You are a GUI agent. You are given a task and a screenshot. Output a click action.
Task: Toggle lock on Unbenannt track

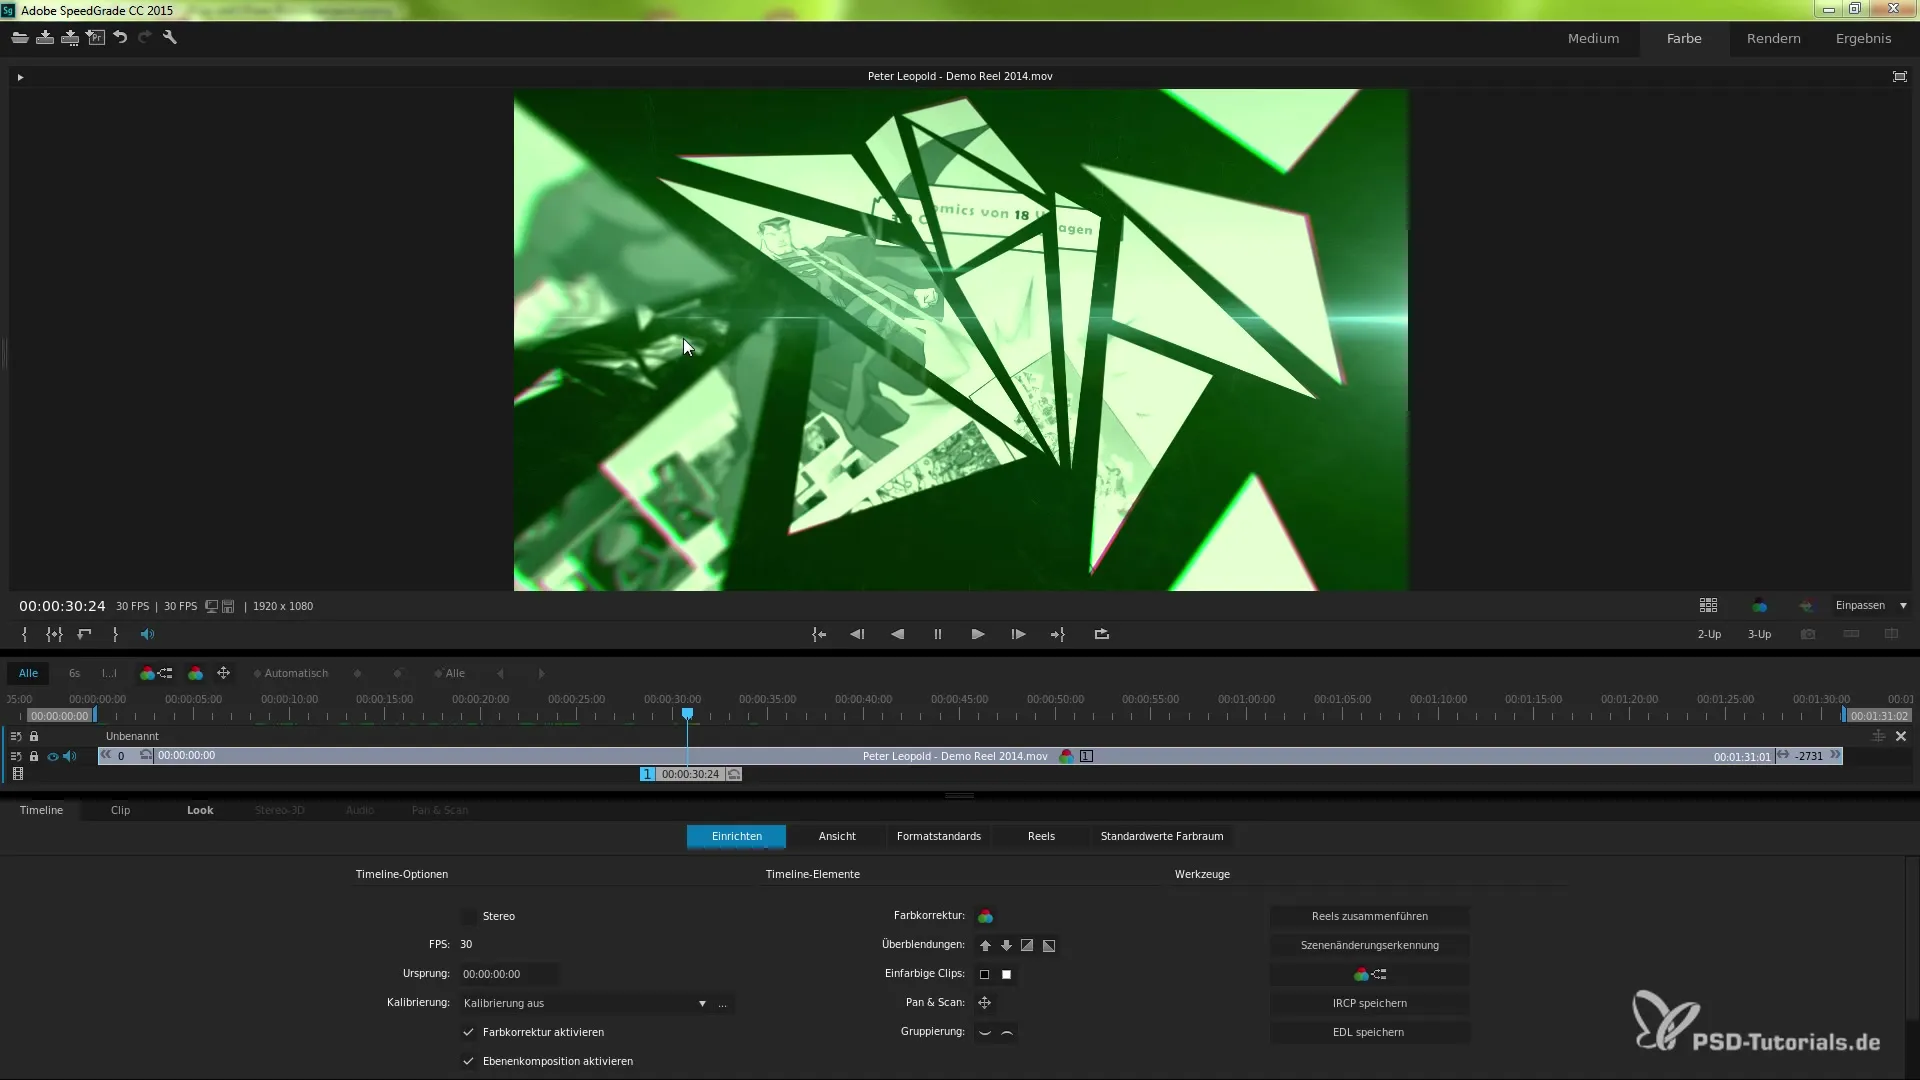34,736
